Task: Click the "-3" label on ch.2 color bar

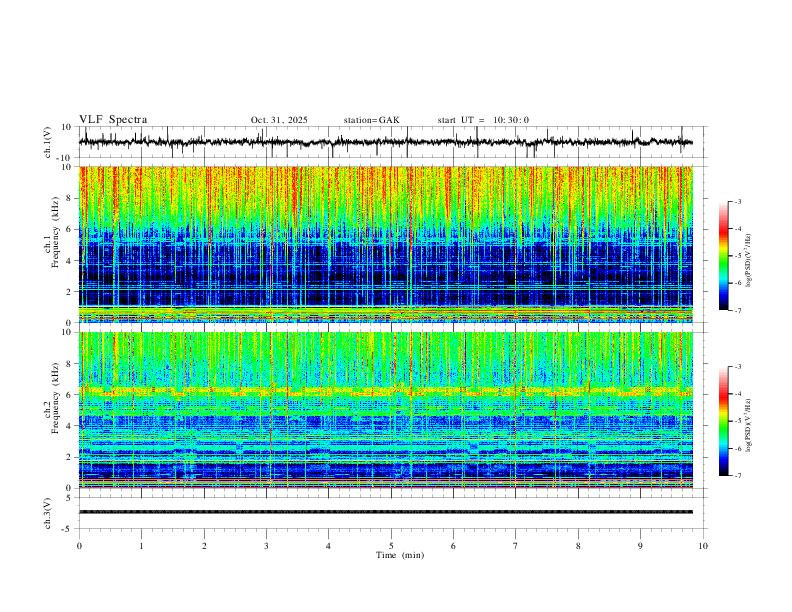Action: (737, 367)
